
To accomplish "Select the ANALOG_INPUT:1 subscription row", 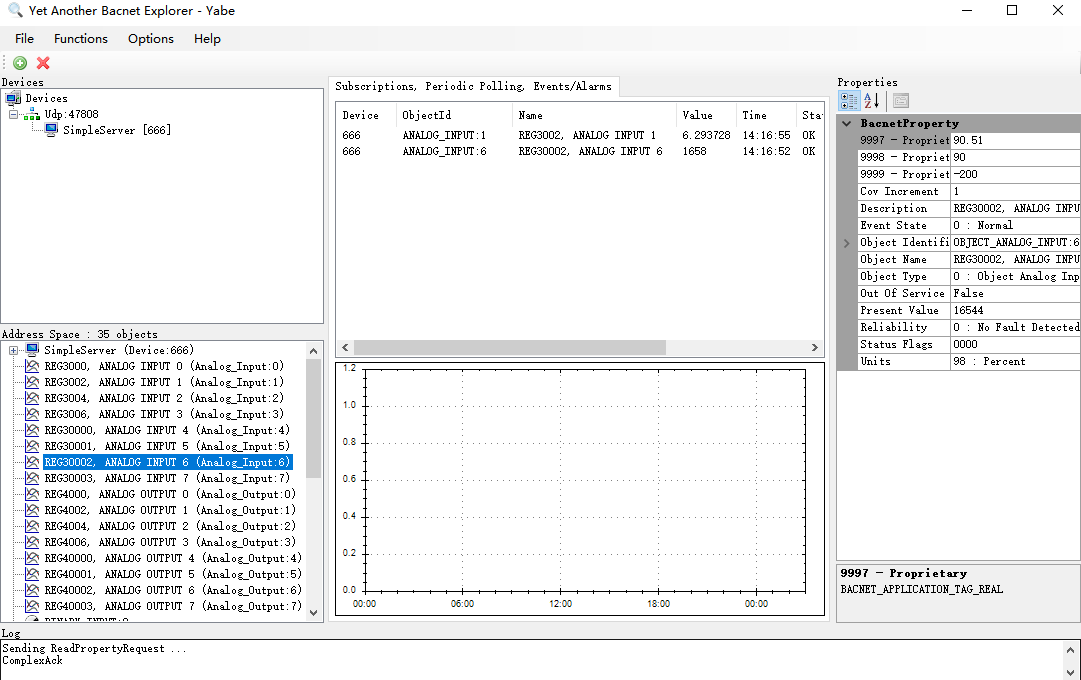I will pyautogui.click(x=579, y=135).
